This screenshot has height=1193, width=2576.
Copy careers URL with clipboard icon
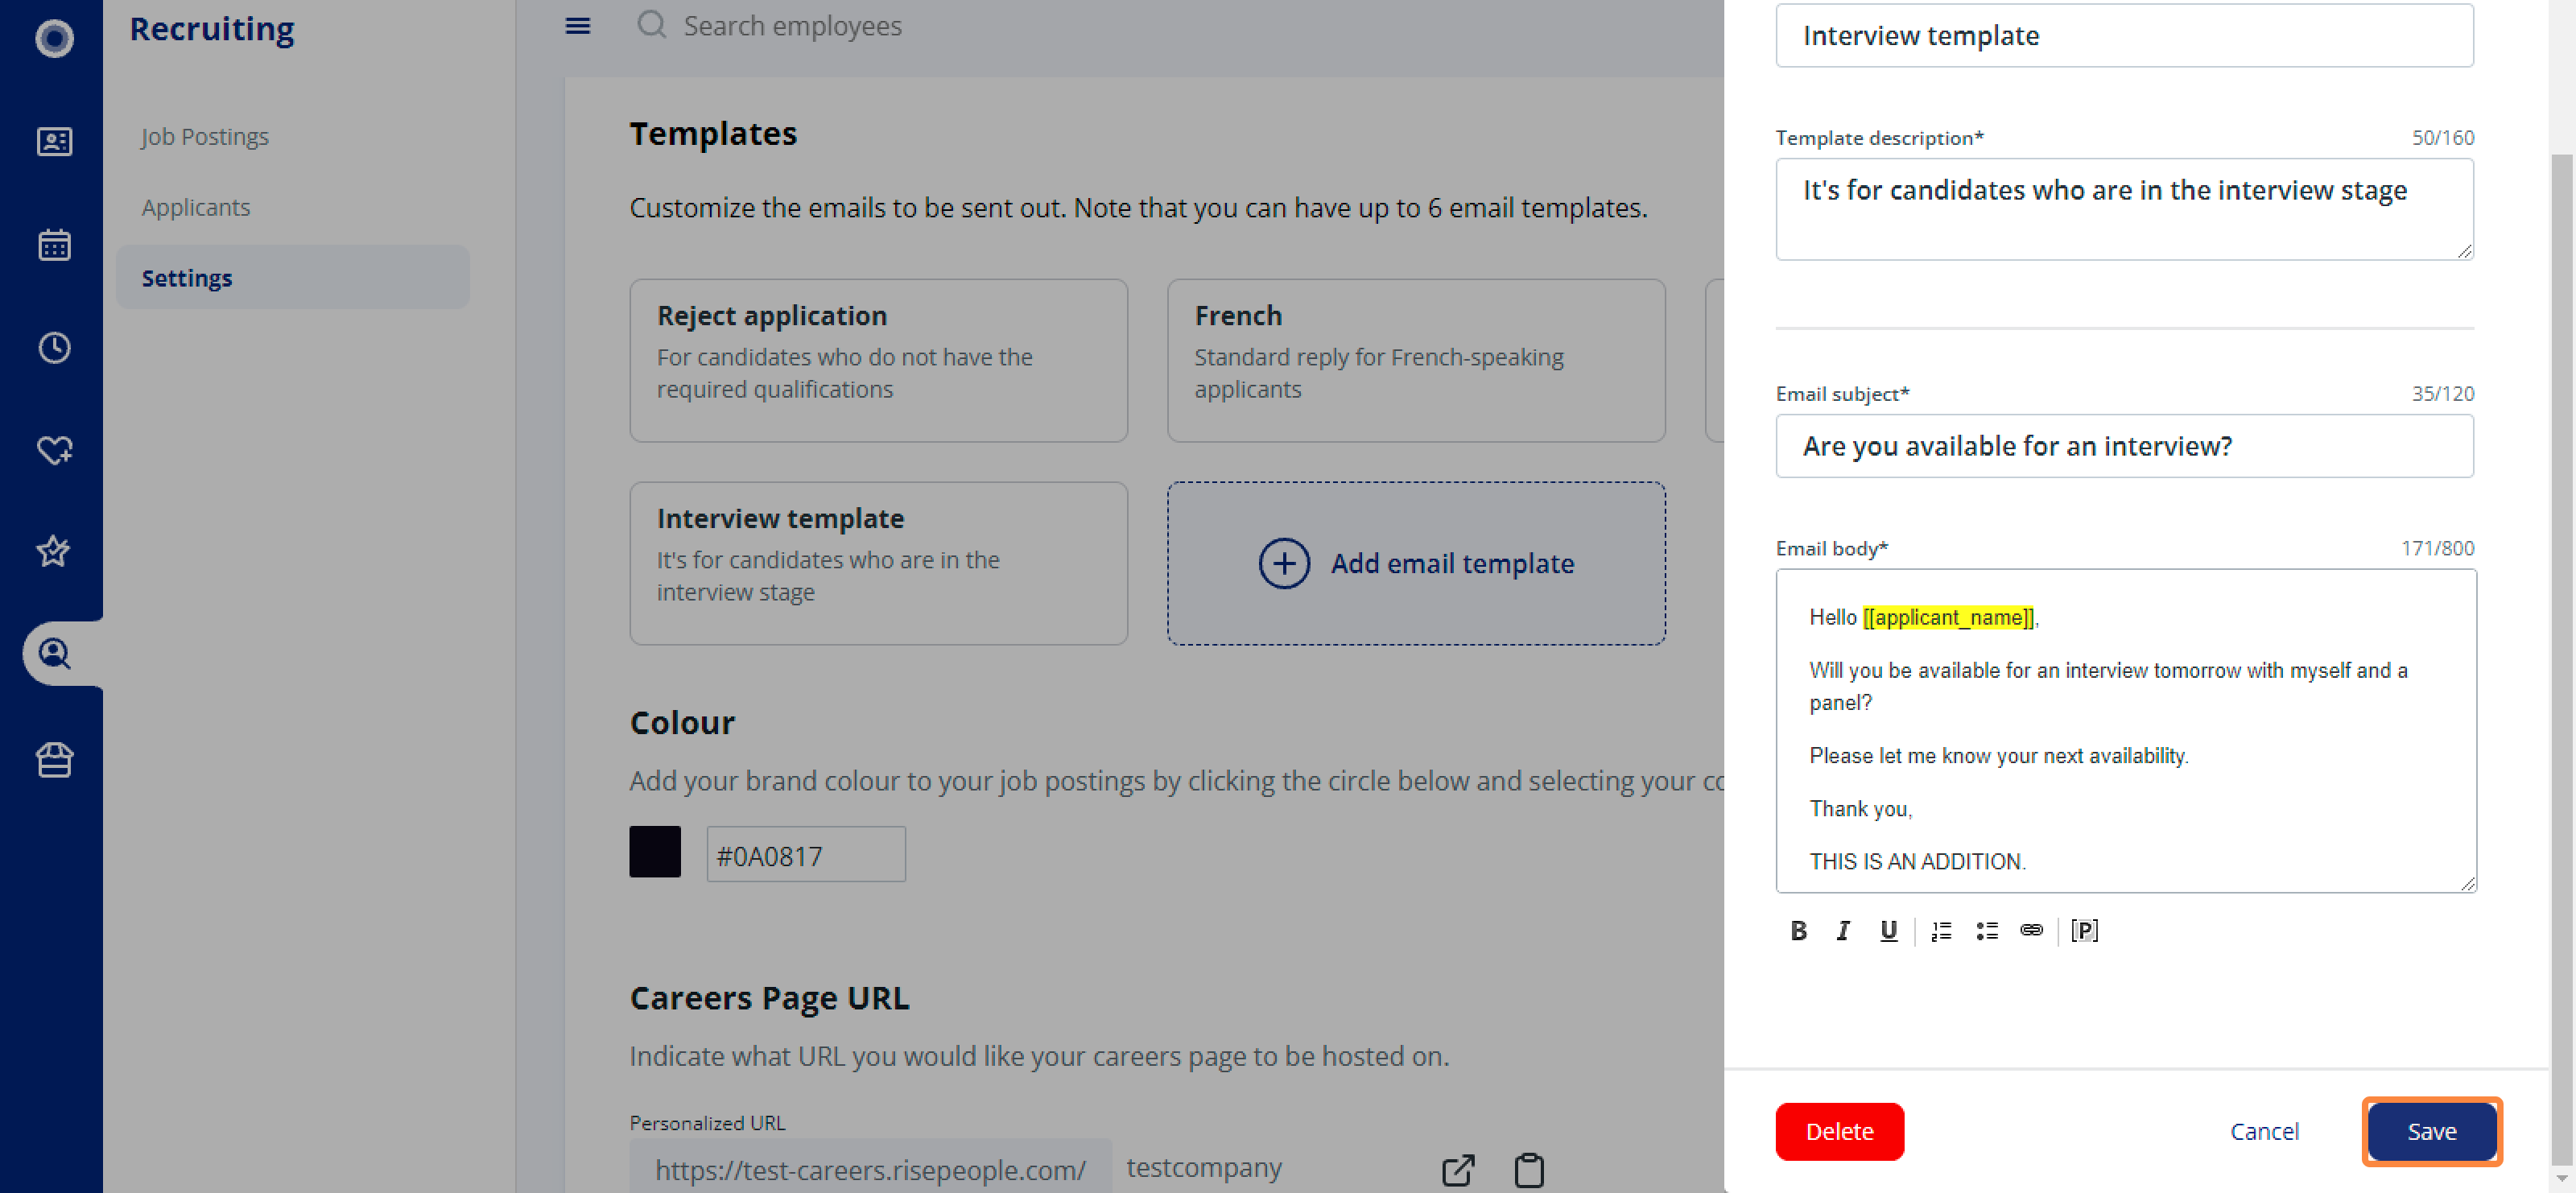(1529, 1170)
